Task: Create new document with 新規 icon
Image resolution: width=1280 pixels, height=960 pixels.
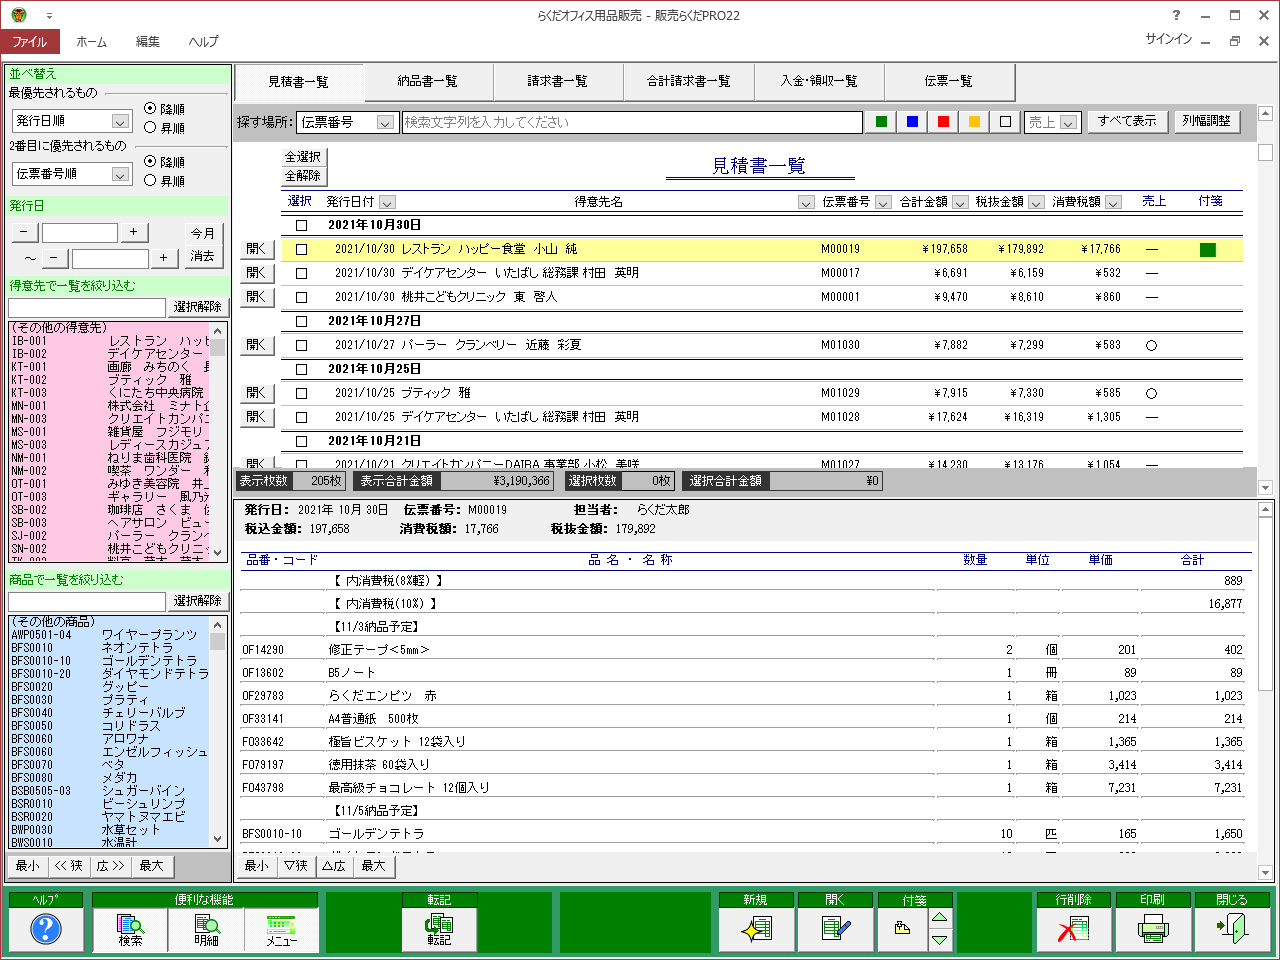Action: (x=755, y=929)
